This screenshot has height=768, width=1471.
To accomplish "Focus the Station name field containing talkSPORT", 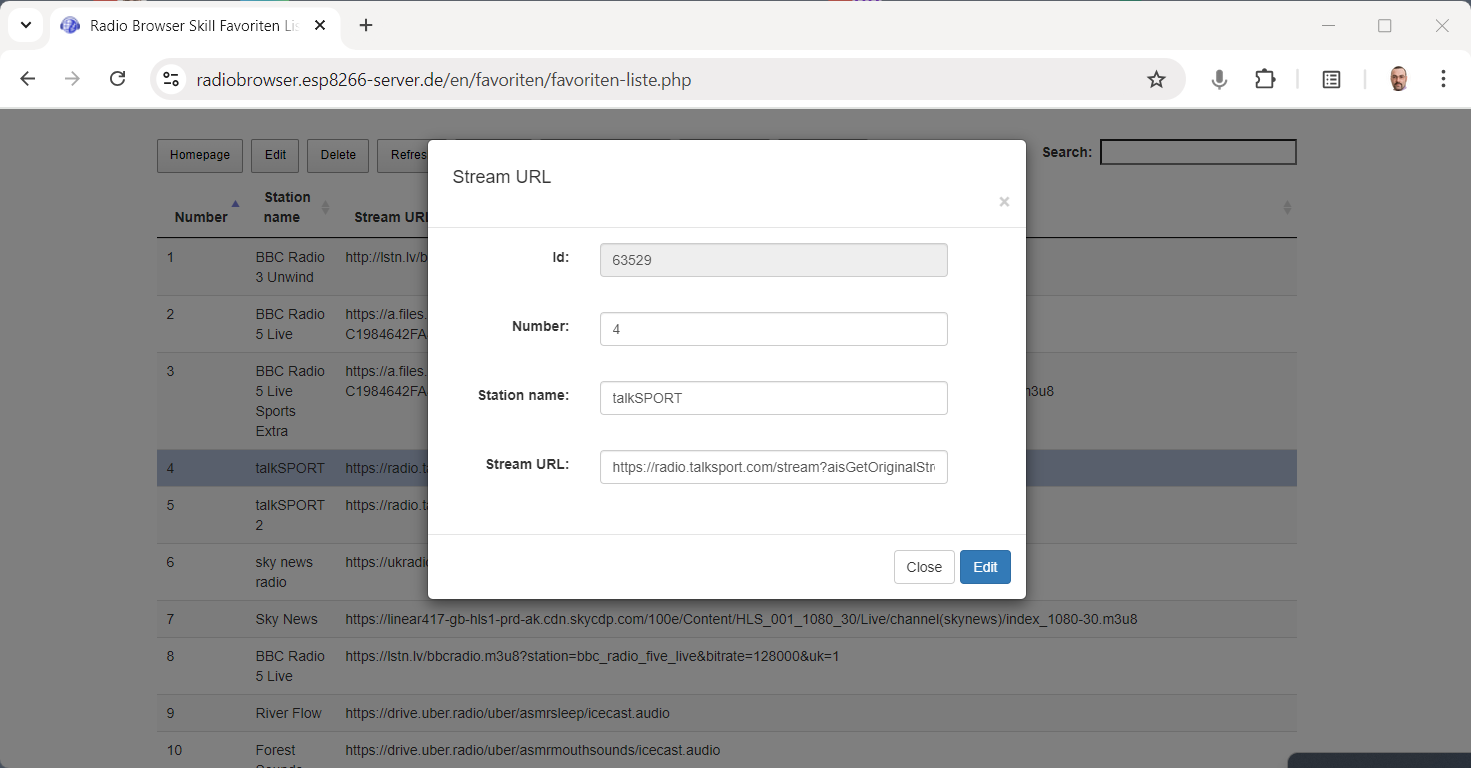I will (x=773, y=398).
